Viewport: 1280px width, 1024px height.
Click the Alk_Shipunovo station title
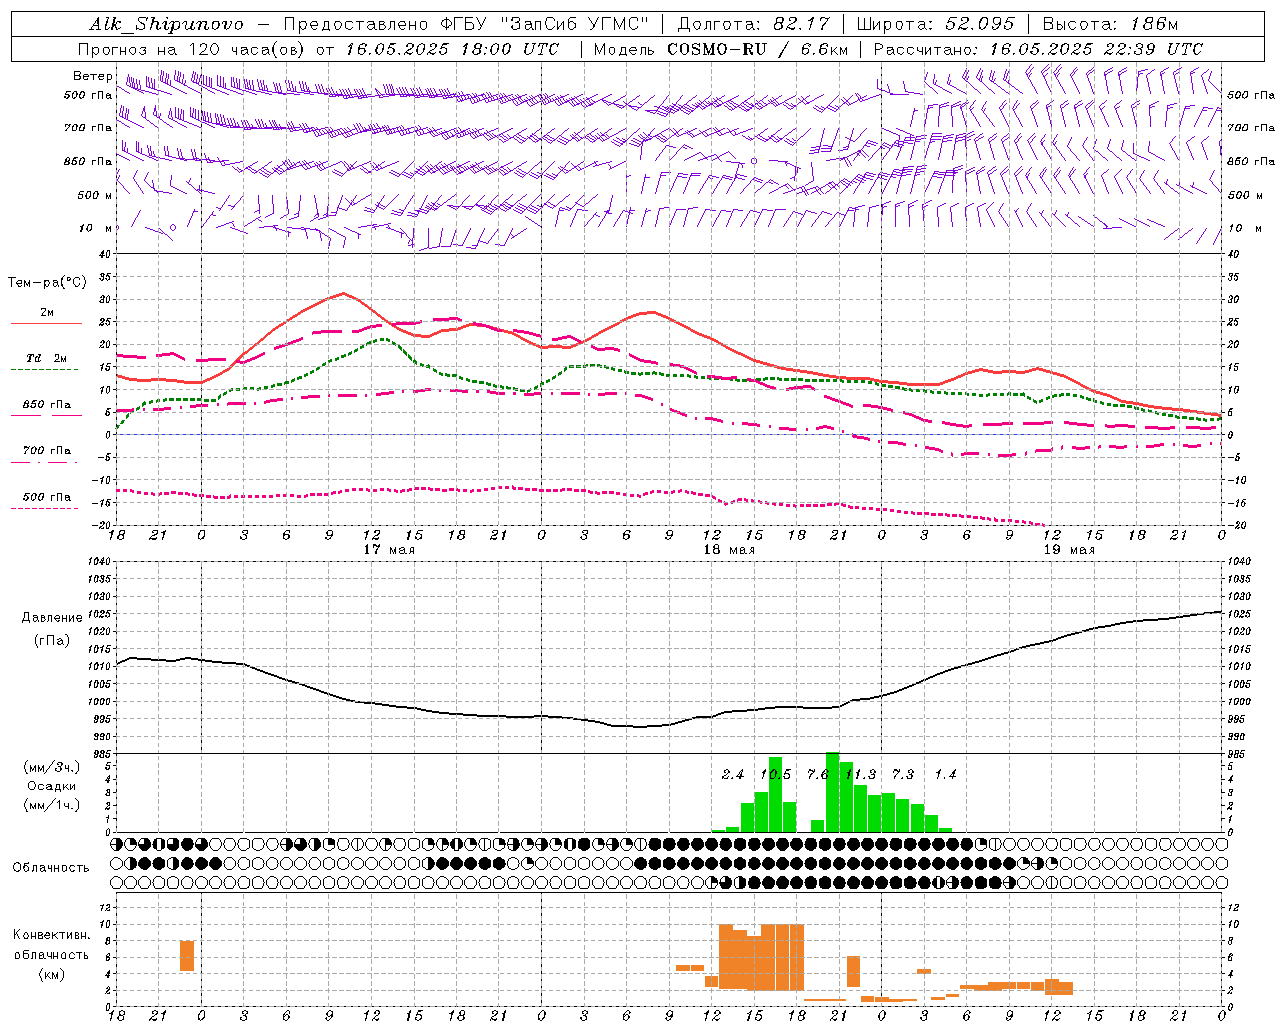166,24
